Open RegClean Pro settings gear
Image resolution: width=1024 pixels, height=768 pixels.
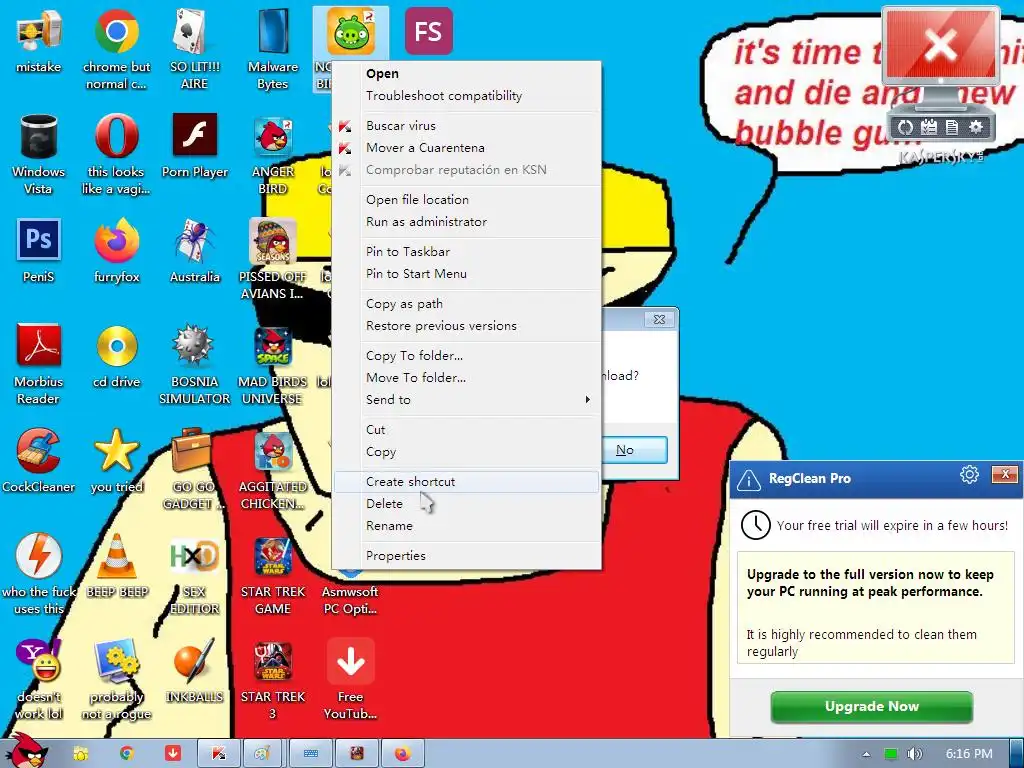969,475
